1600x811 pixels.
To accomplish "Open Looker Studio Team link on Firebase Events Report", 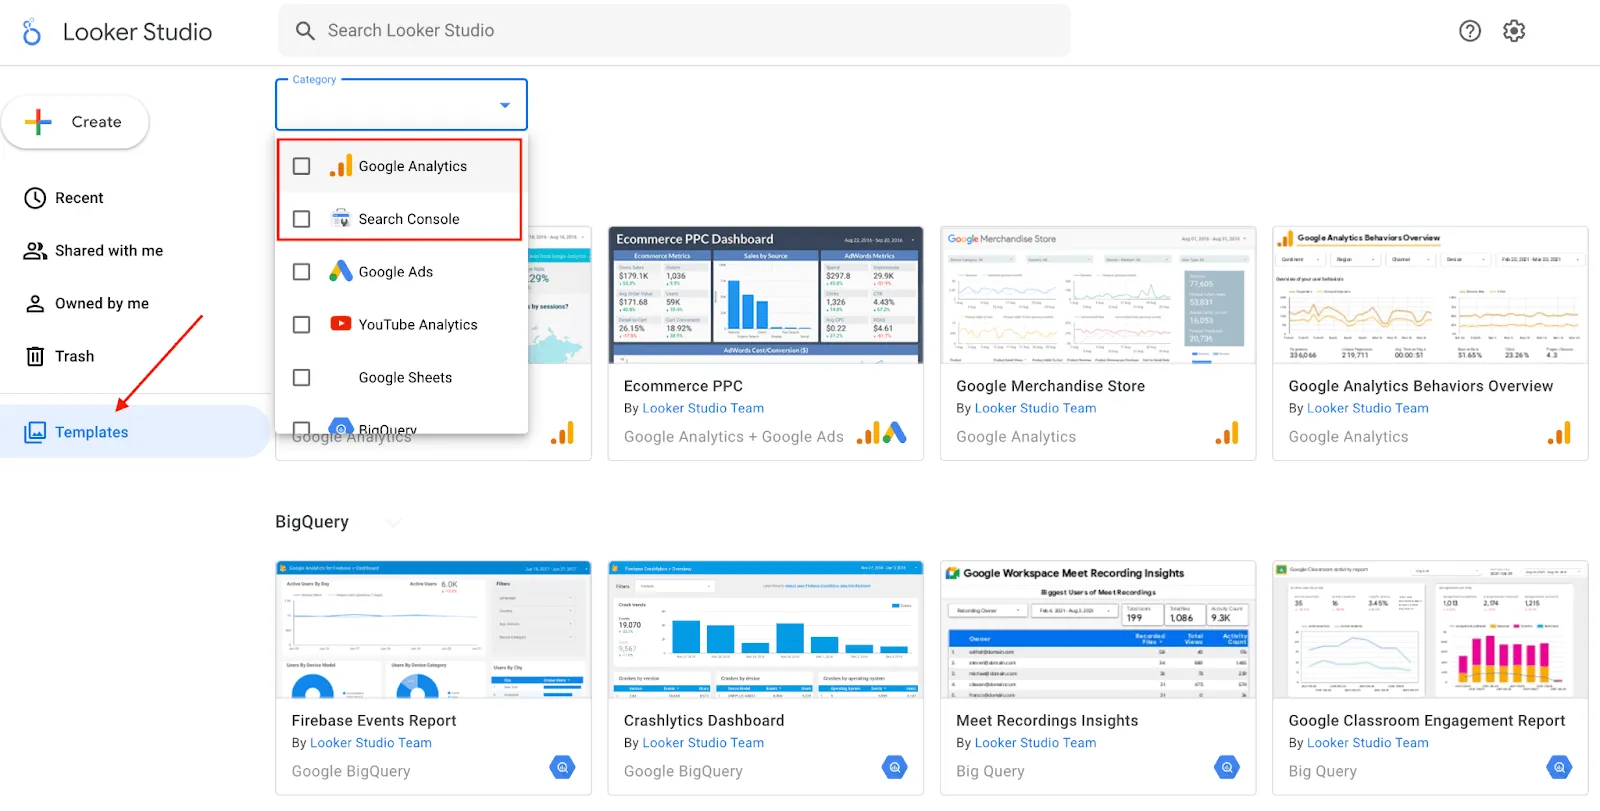I will coord(371,743).
